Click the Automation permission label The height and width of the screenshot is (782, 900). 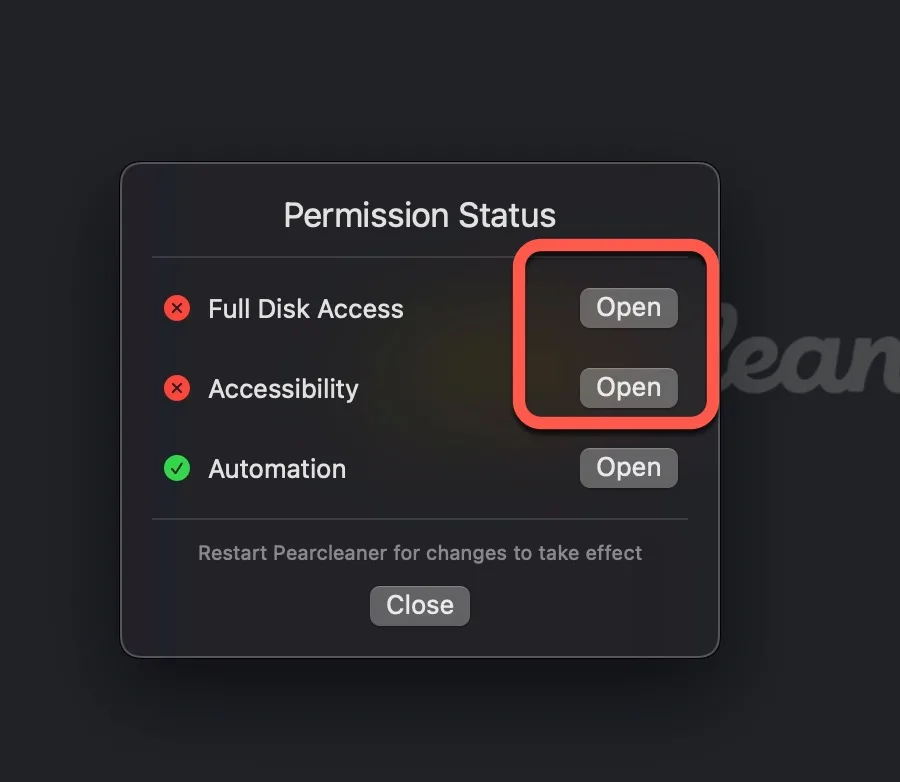[x=277, y=469]
